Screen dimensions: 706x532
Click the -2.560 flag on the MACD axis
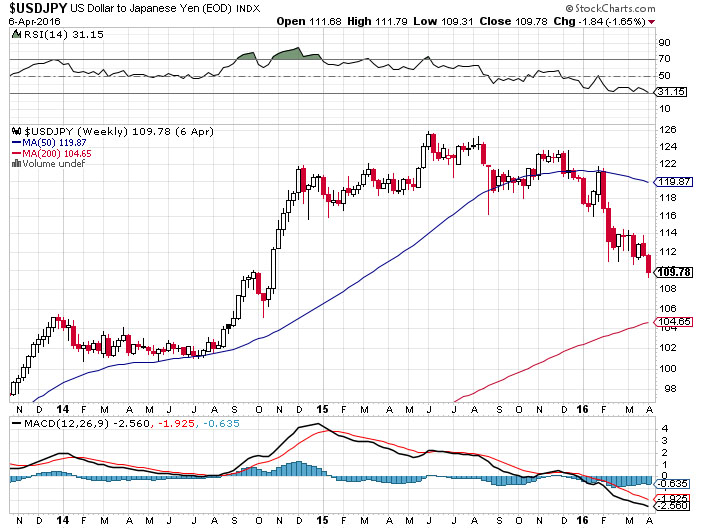[x=672, y=506]
